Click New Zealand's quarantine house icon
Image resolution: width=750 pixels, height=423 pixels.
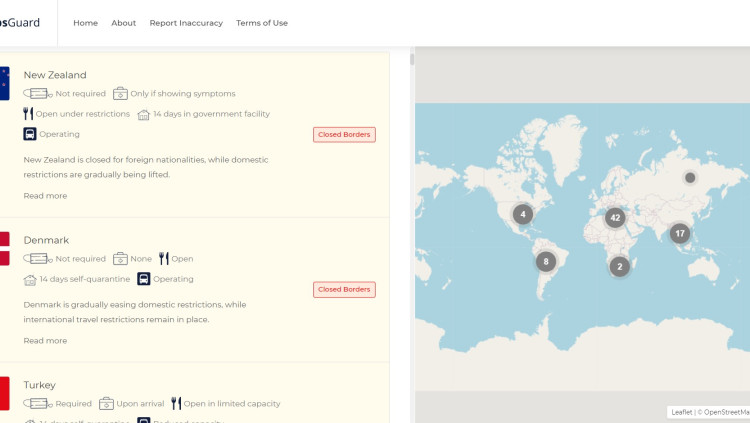click(x=143, y=114)
